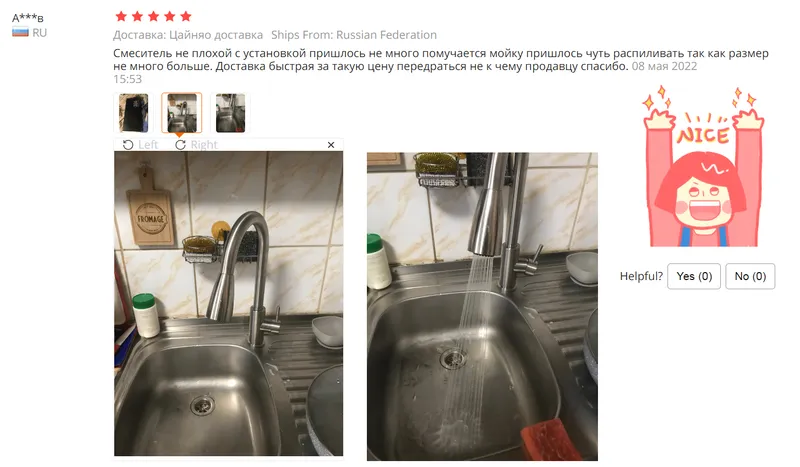Screen dimensions: 800x467
Task: Click the clockwise rotate arrow icon
Action: [x=180, y=145]
